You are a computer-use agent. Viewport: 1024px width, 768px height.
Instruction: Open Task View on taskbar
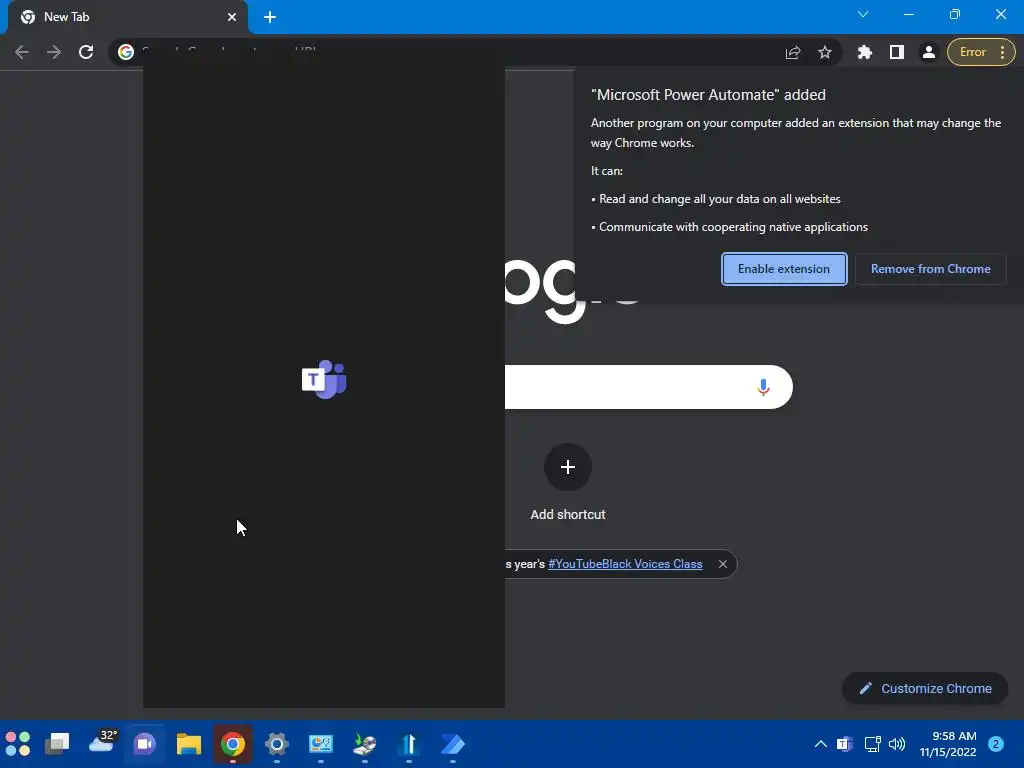[x=57, y=744]
